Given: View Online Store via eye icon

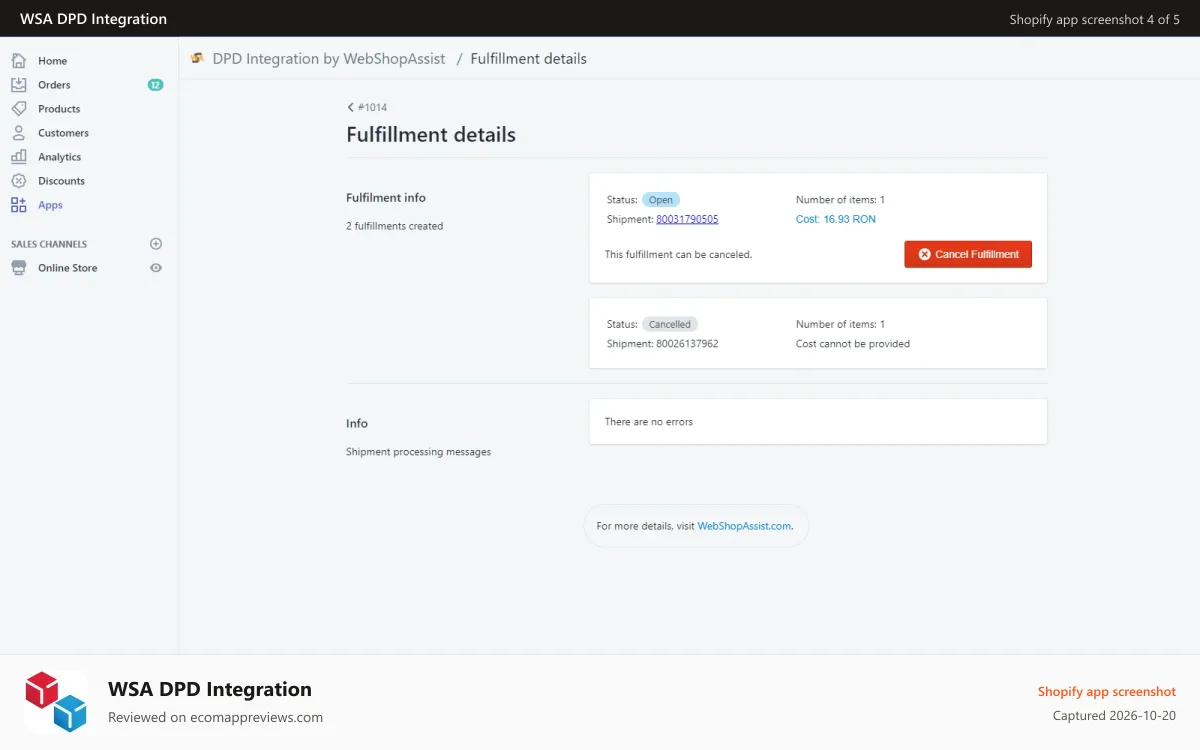Looking at the screenshot, I should (x=156, y=268).
